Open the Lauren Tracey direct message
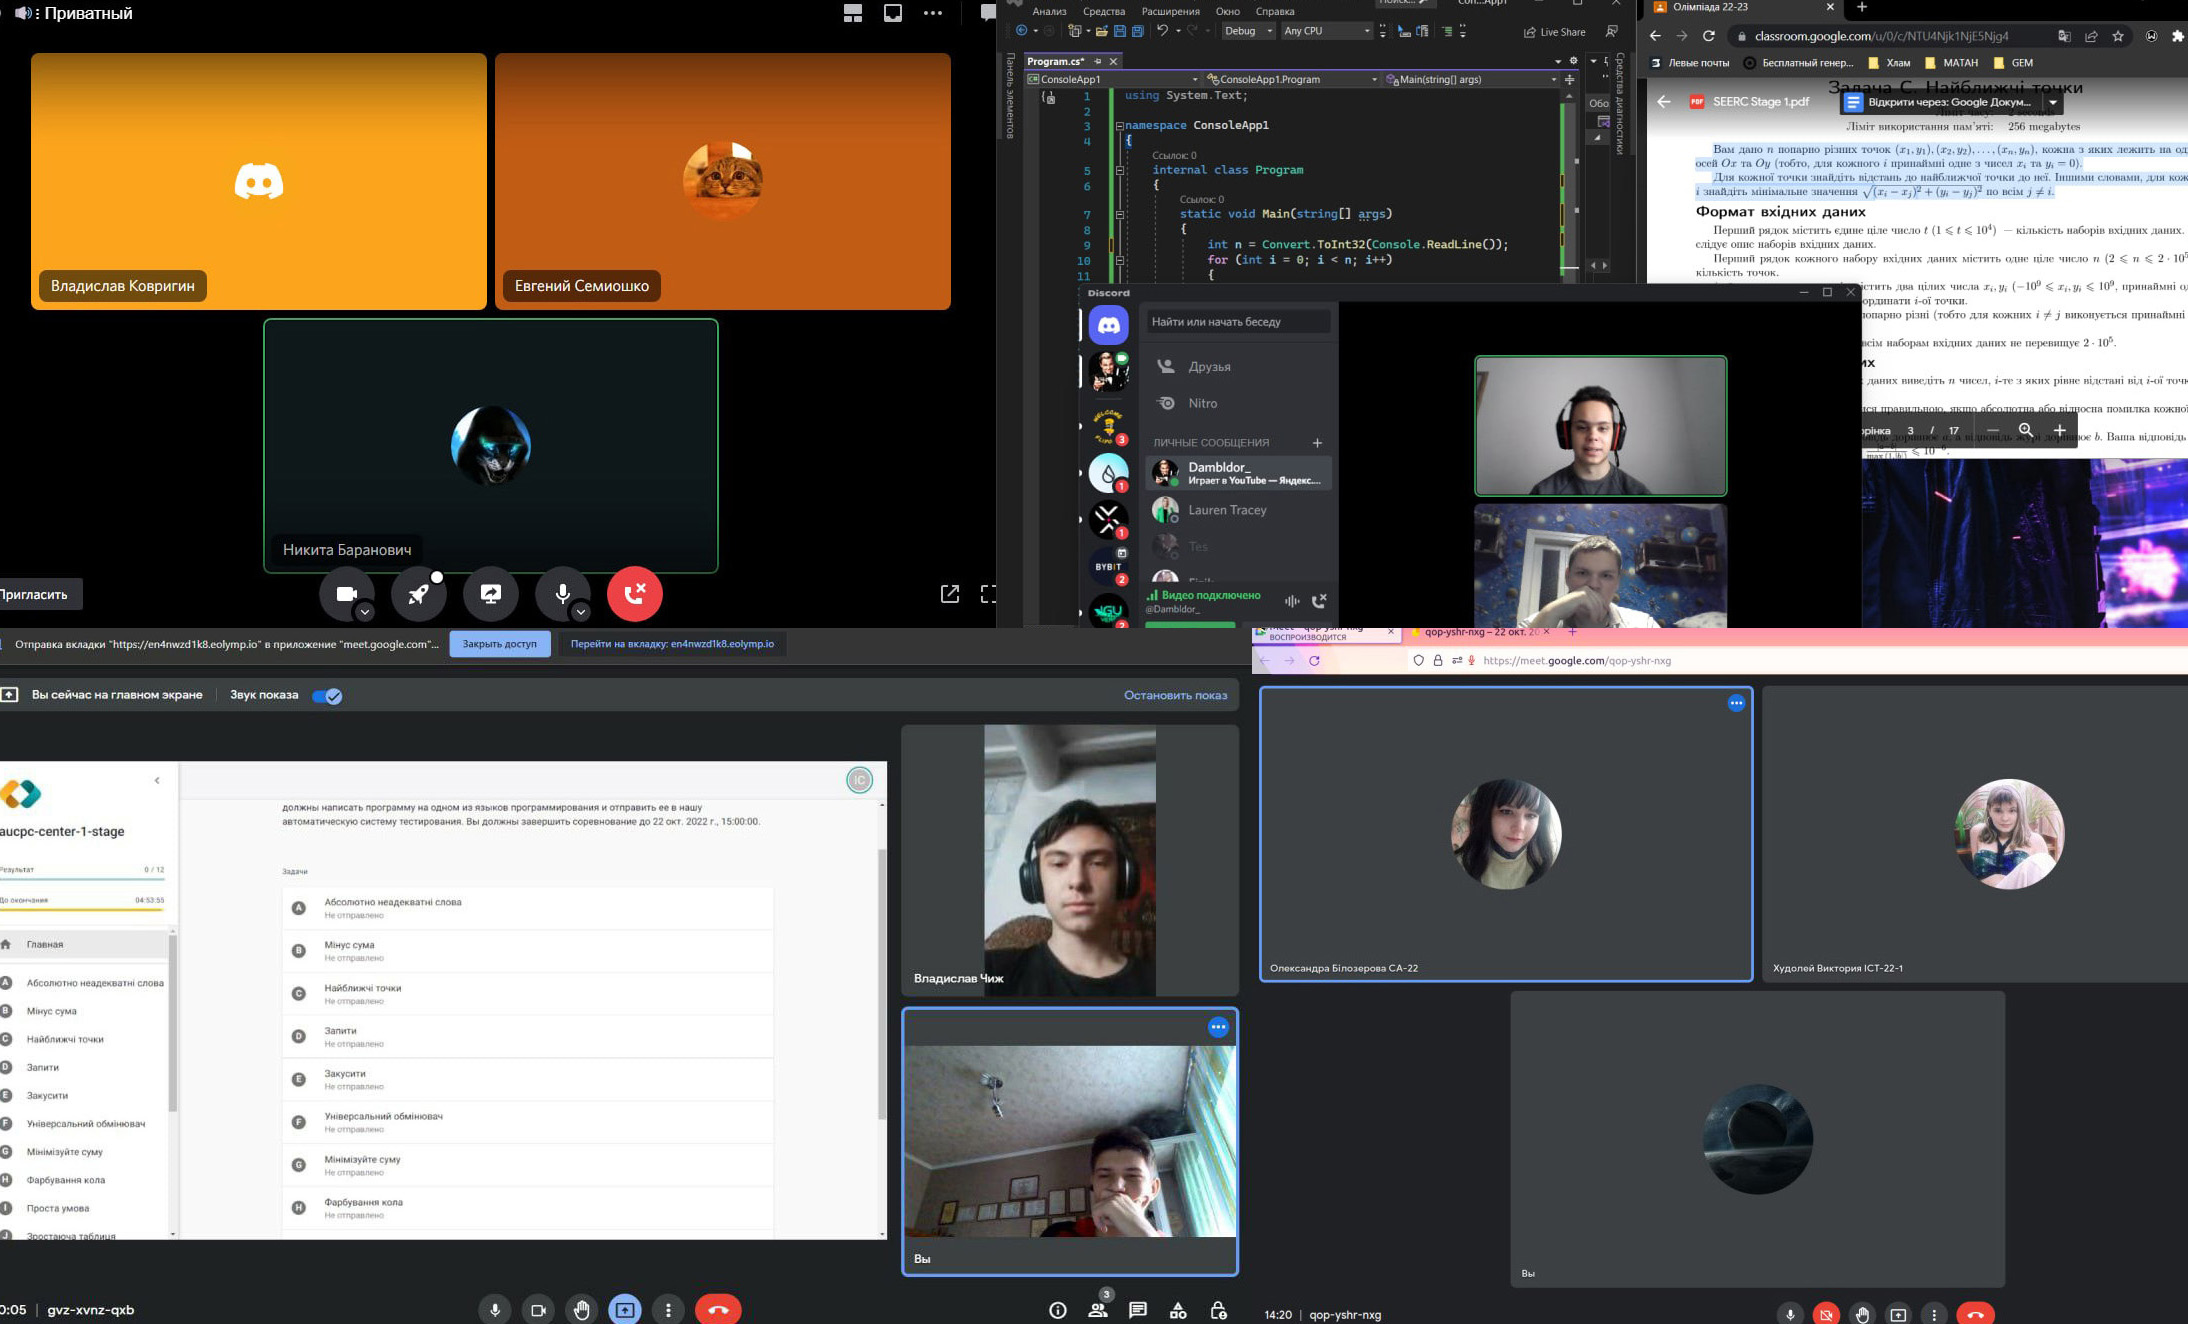The height and width of the screenshot is (1324, 2188). [x=1237, y=510]
